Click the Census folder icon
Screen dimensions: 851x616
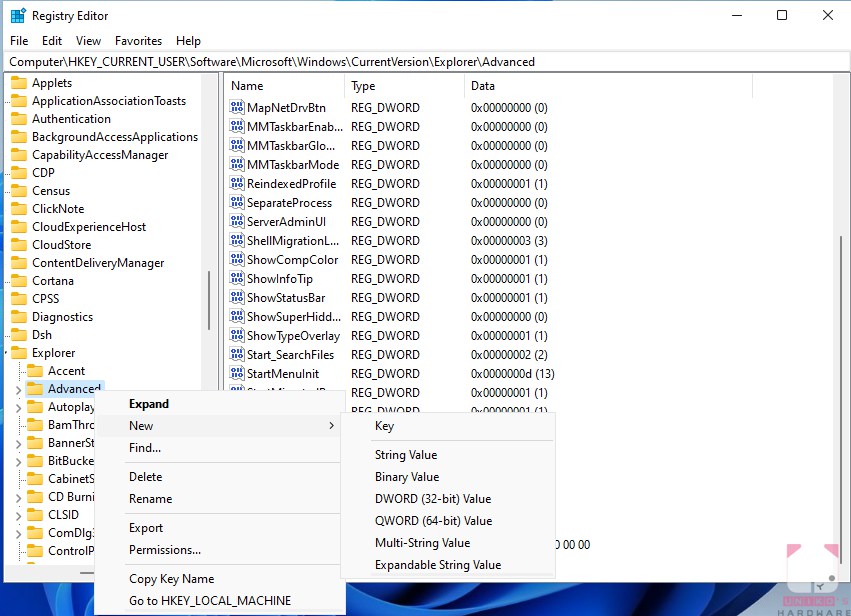(19, 190)
